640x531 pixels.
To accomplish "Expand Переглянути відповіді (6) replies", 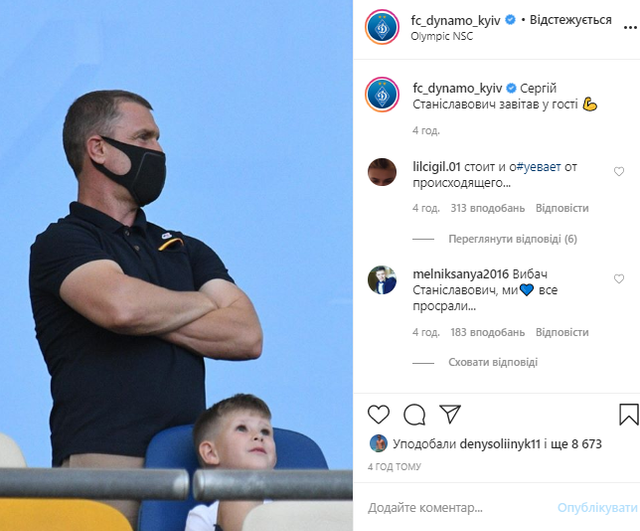I will [513, 239].
